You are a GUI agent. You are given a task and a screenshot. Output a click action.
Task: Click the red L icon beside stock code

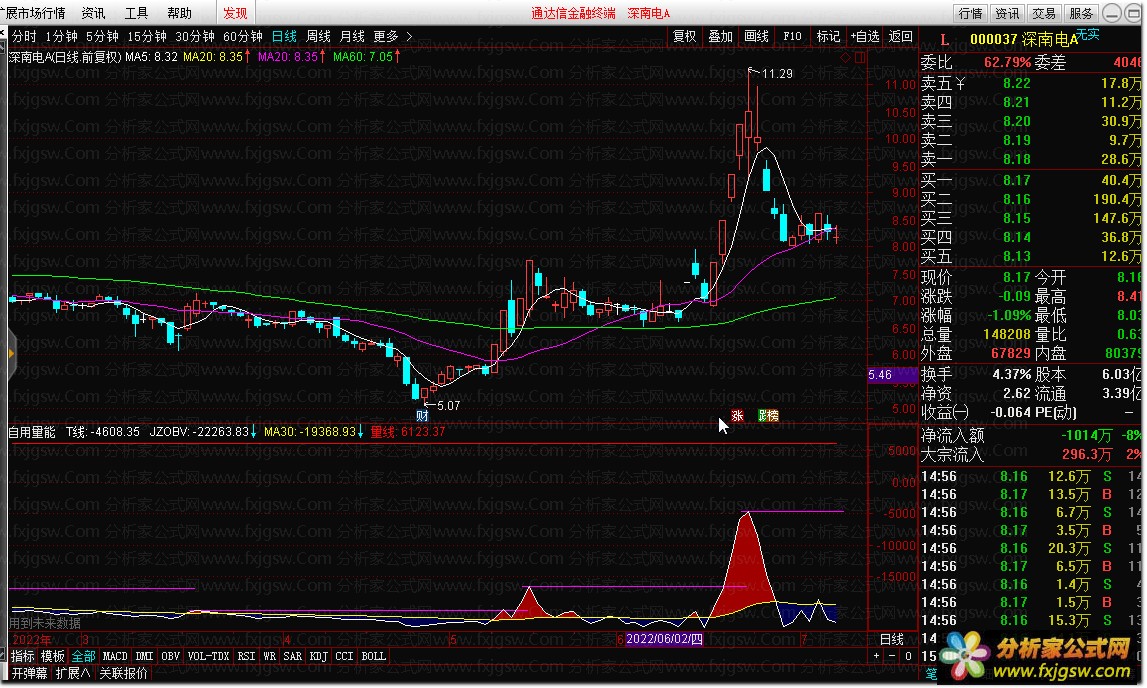944,39
